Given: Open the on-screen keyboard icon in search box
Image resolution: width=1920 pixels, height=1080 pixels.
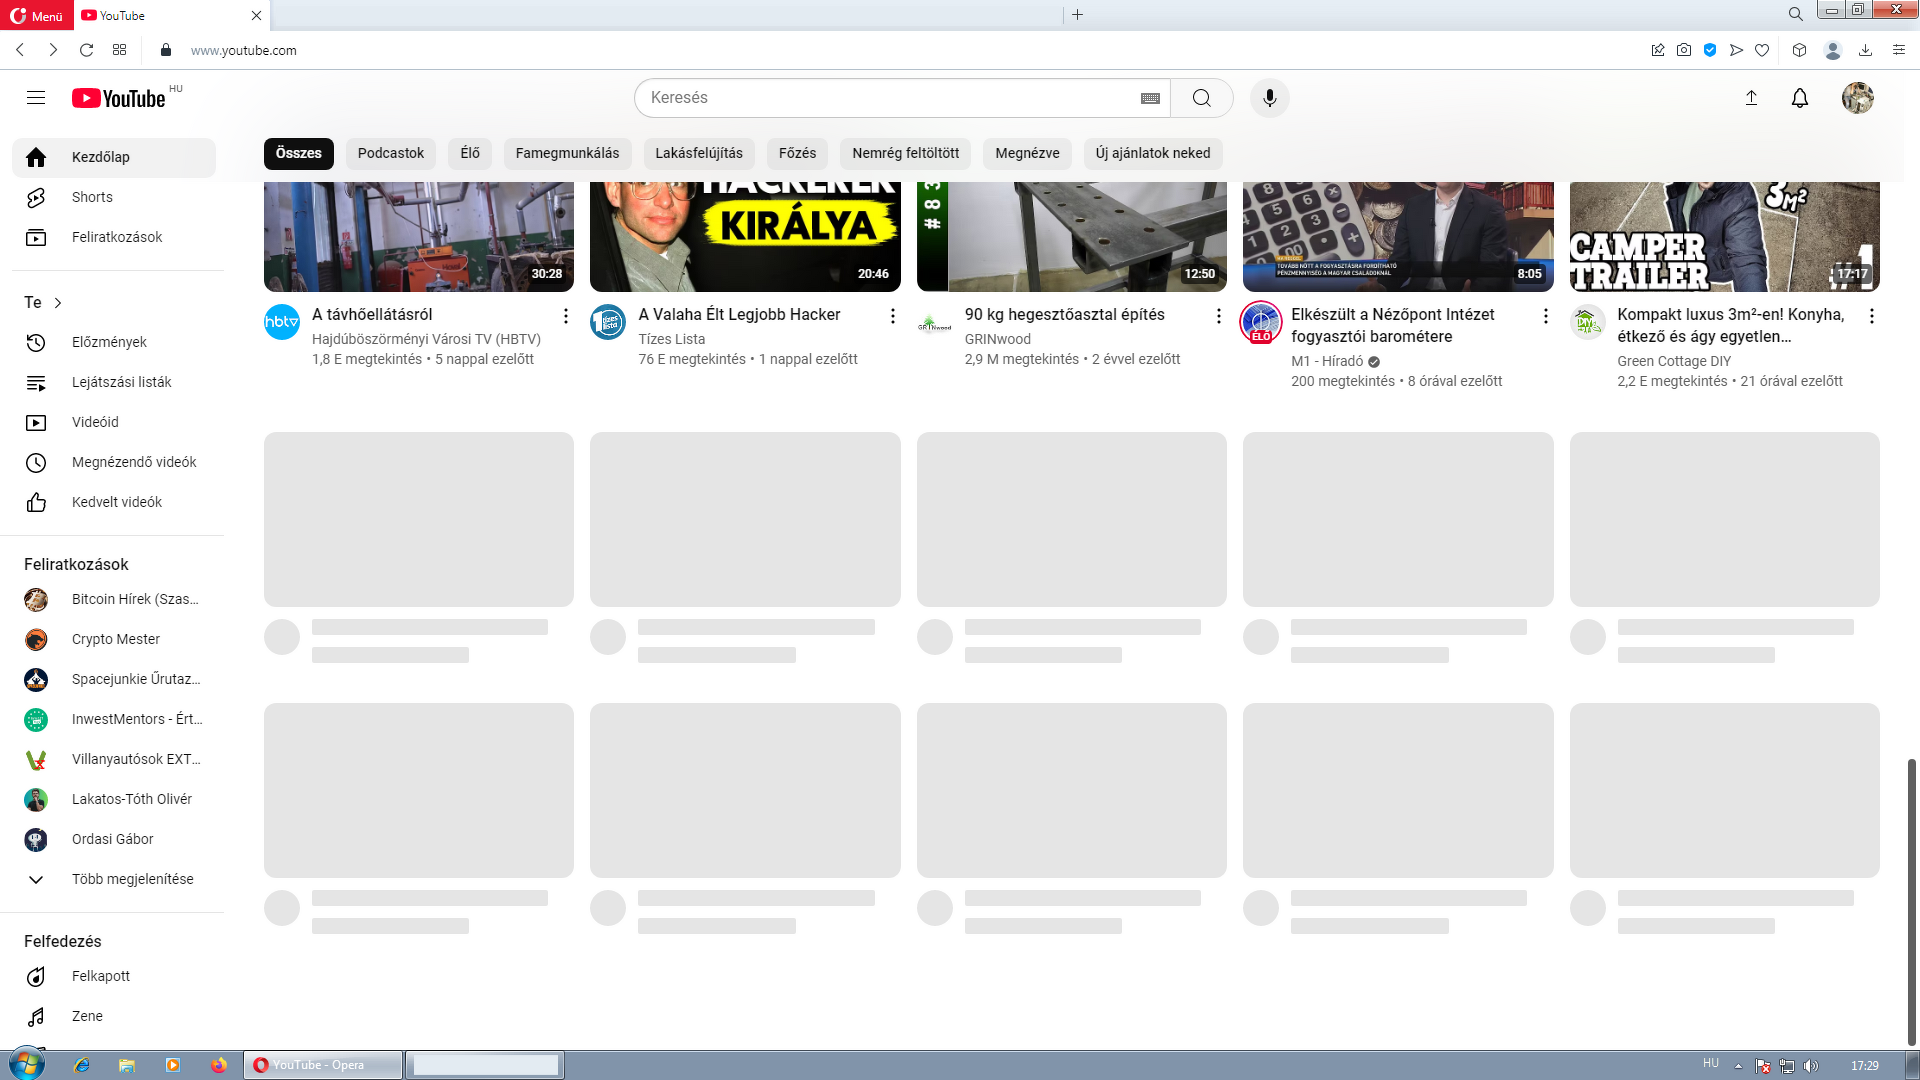Looking at the screenshot, I should click(1150, 98).
